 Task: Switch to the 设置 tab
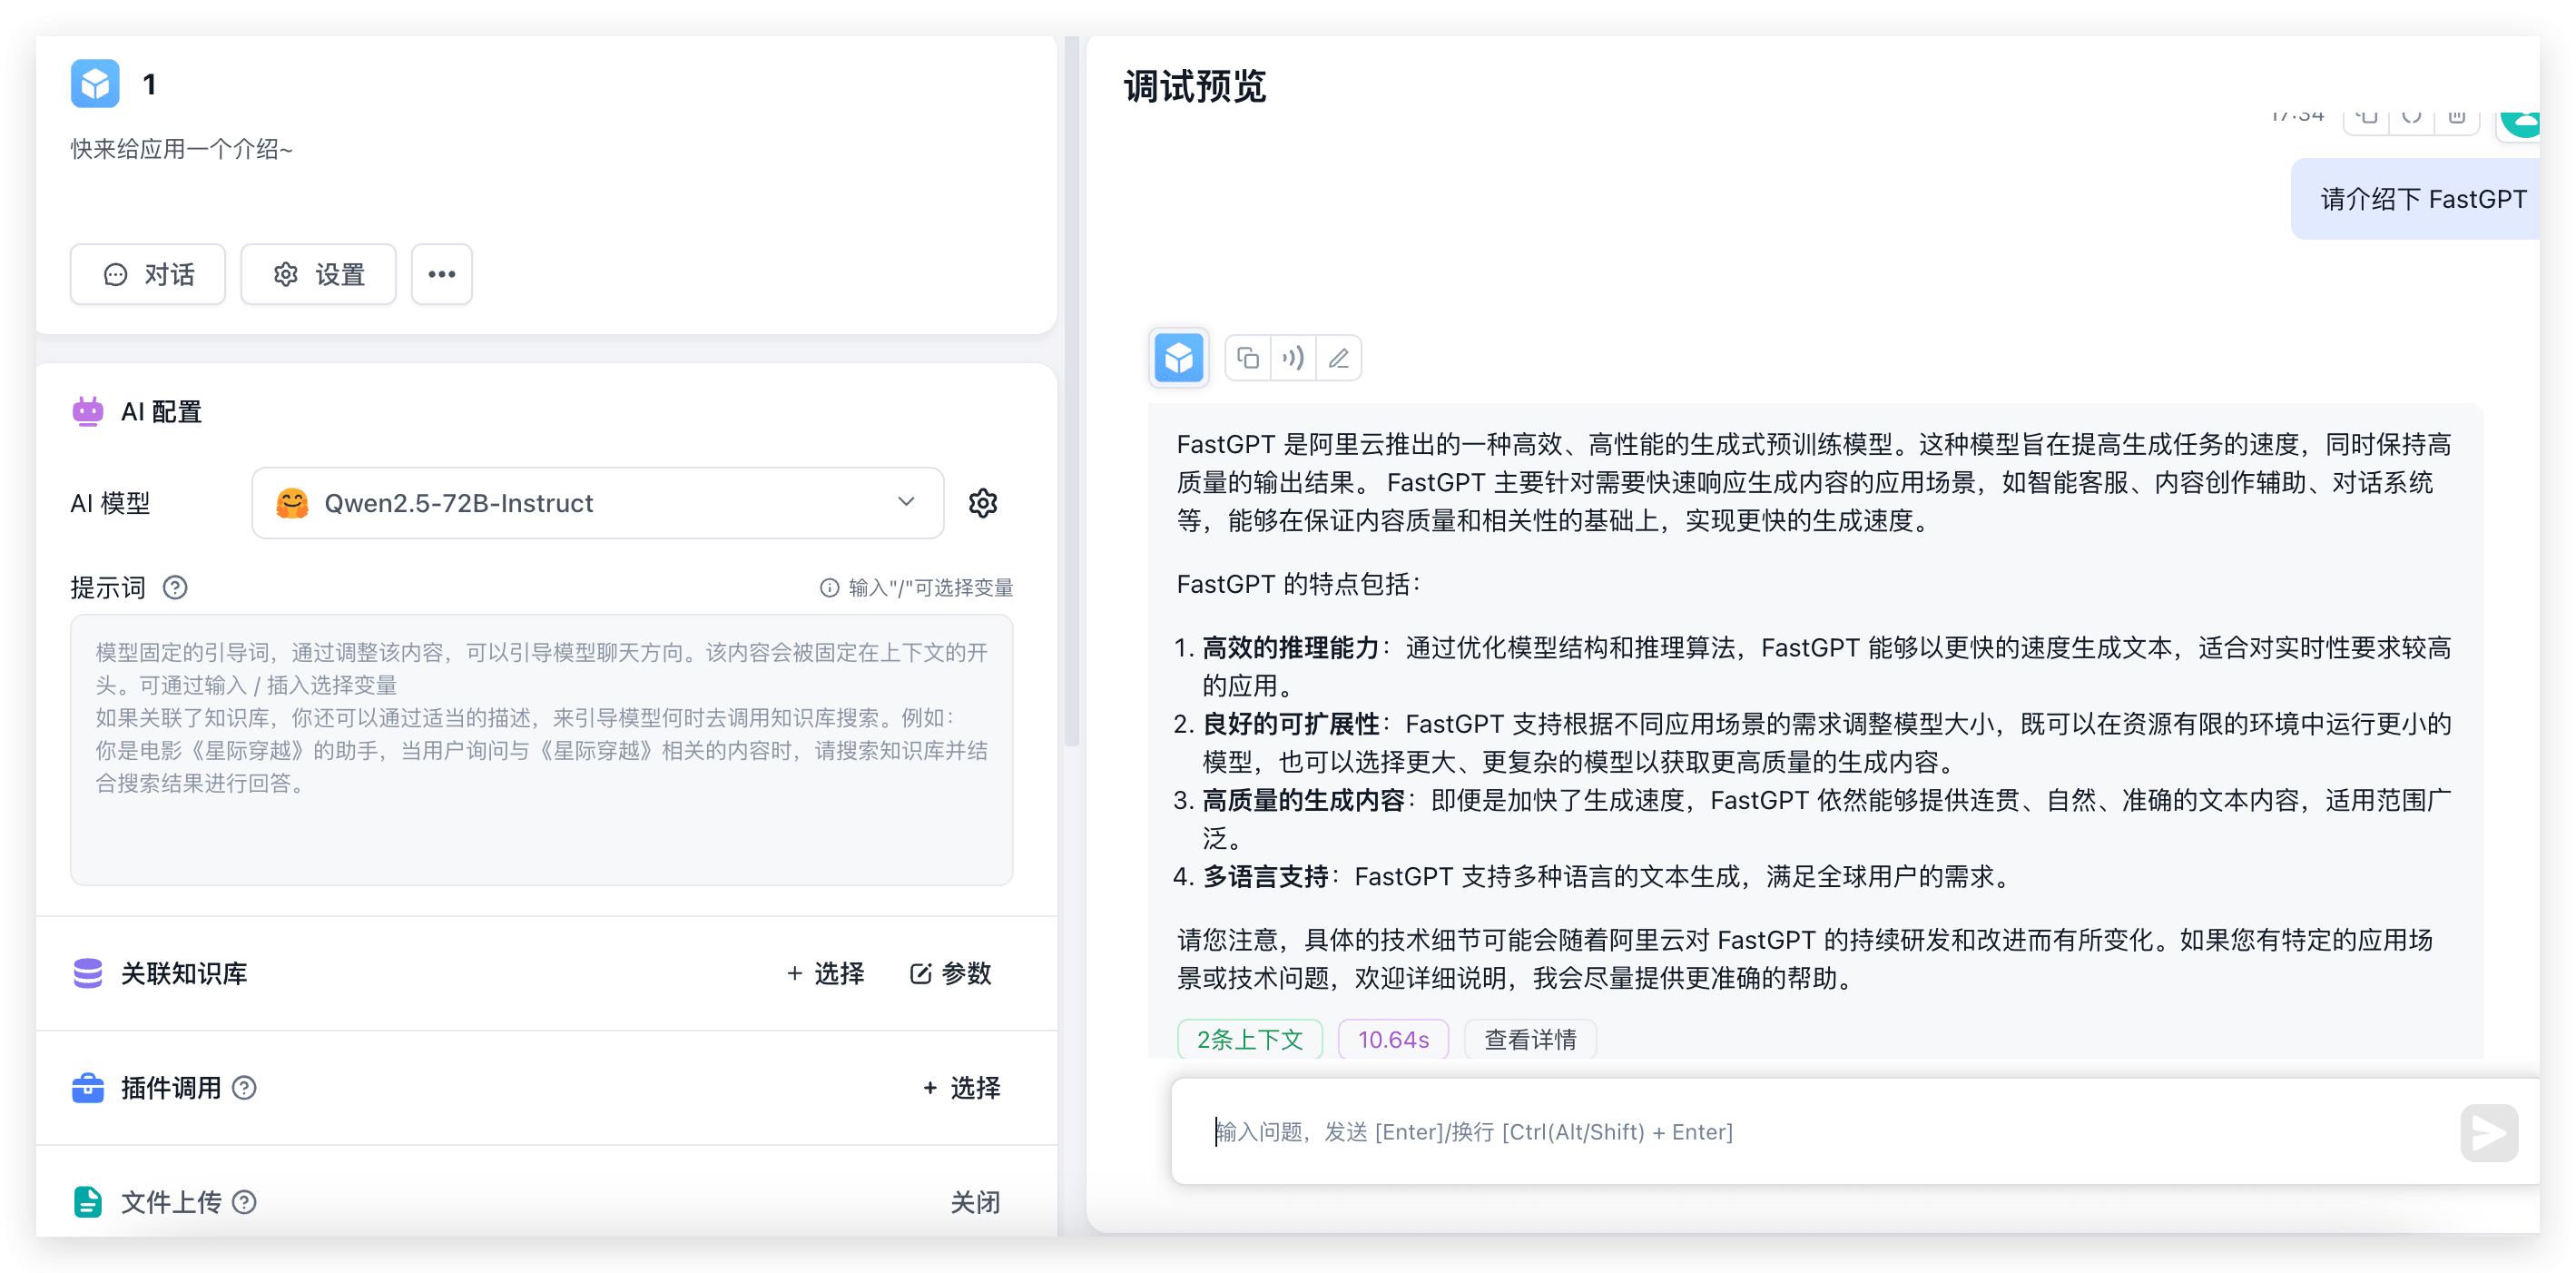click(x=318, y=274)
